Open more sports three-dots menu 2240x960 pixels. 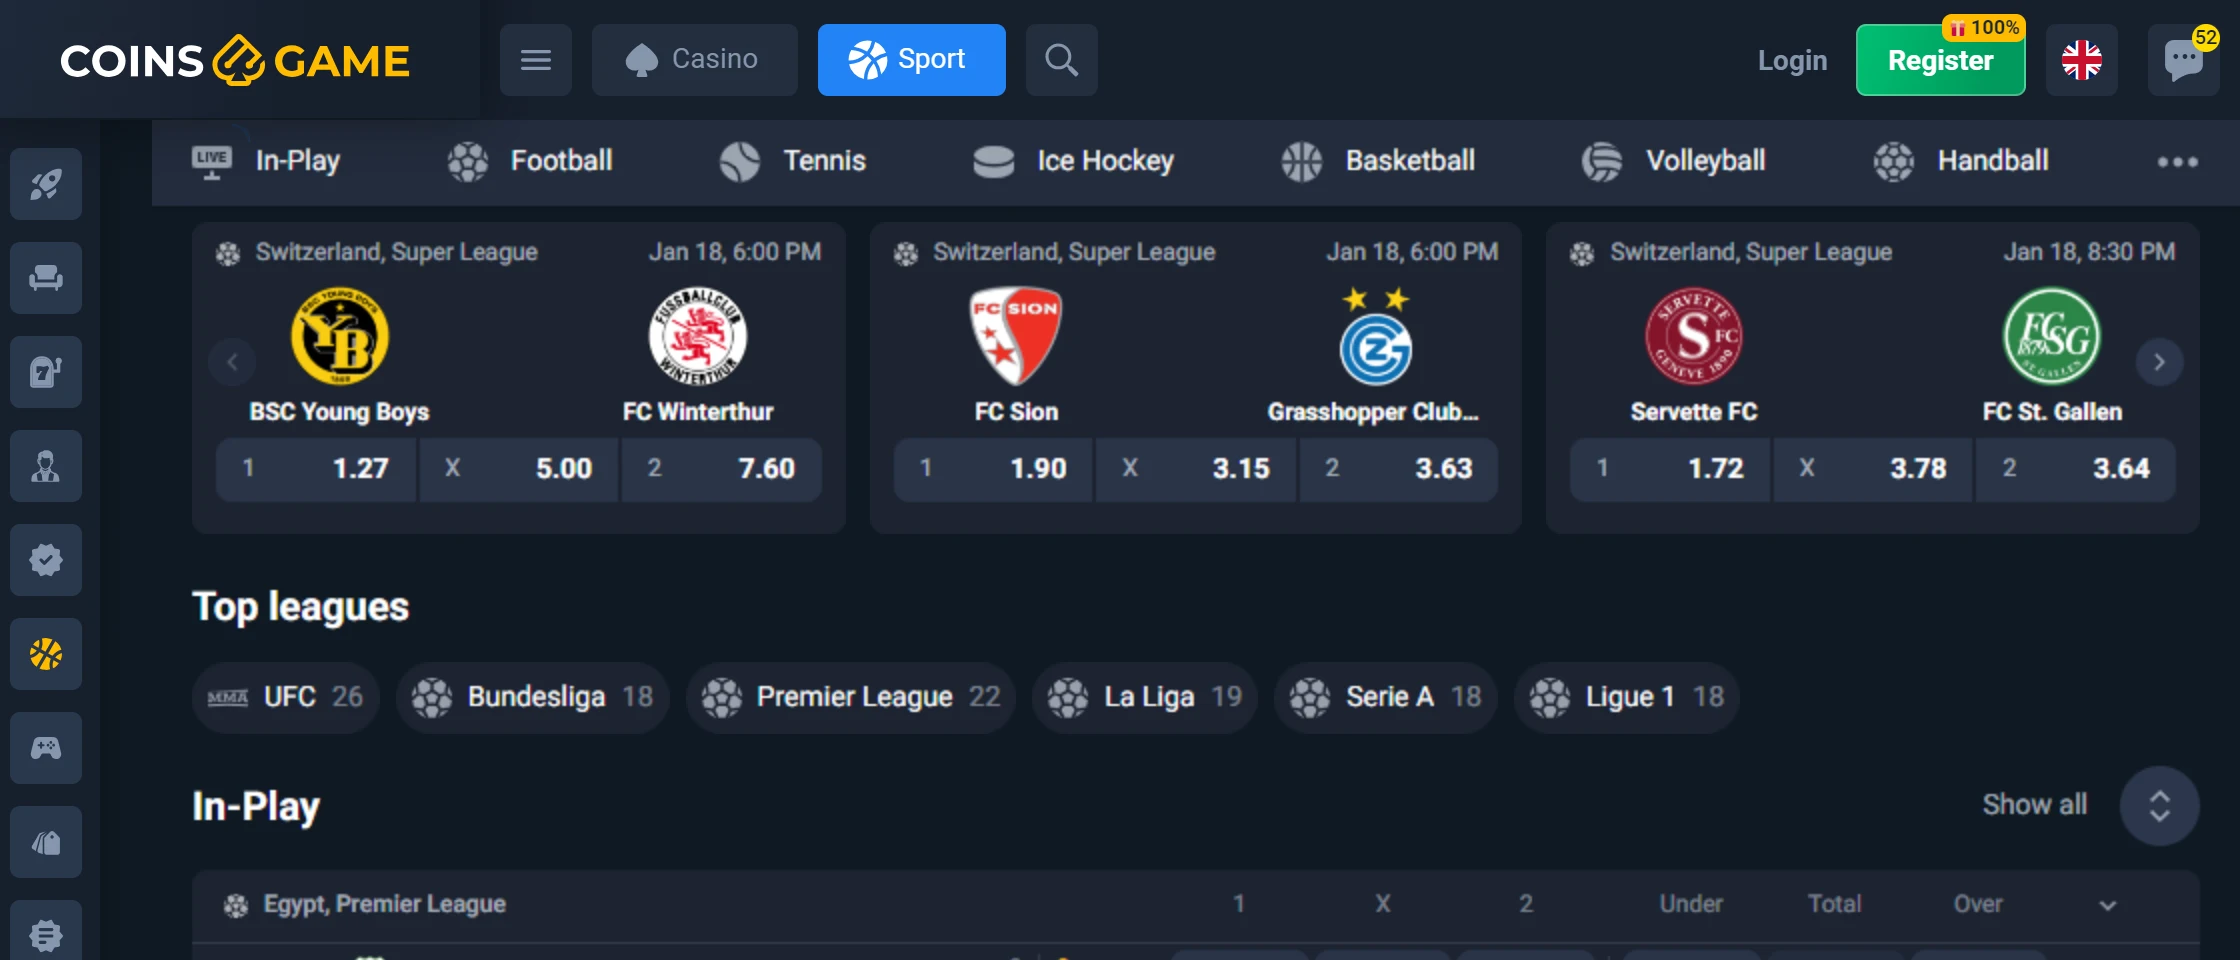pos(2177,162)
